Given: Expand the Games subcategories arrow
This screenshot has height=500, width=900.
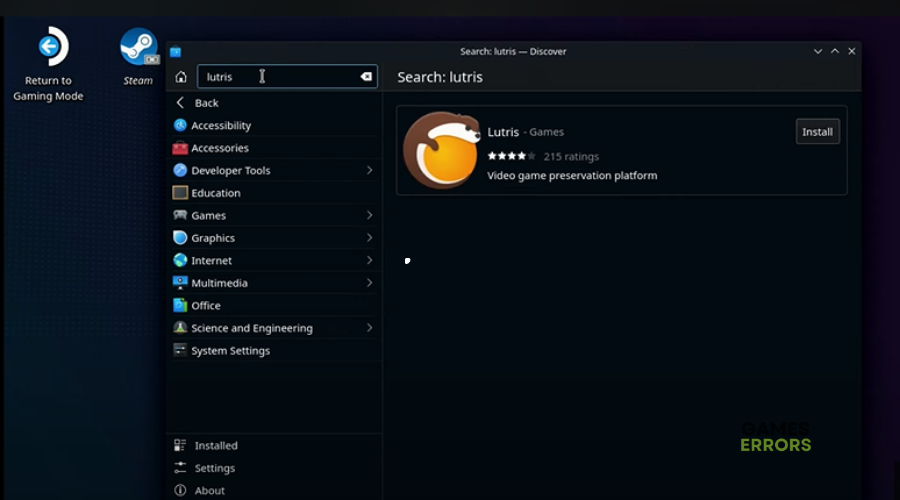Looking at the screenshot, I should [370, 215].
